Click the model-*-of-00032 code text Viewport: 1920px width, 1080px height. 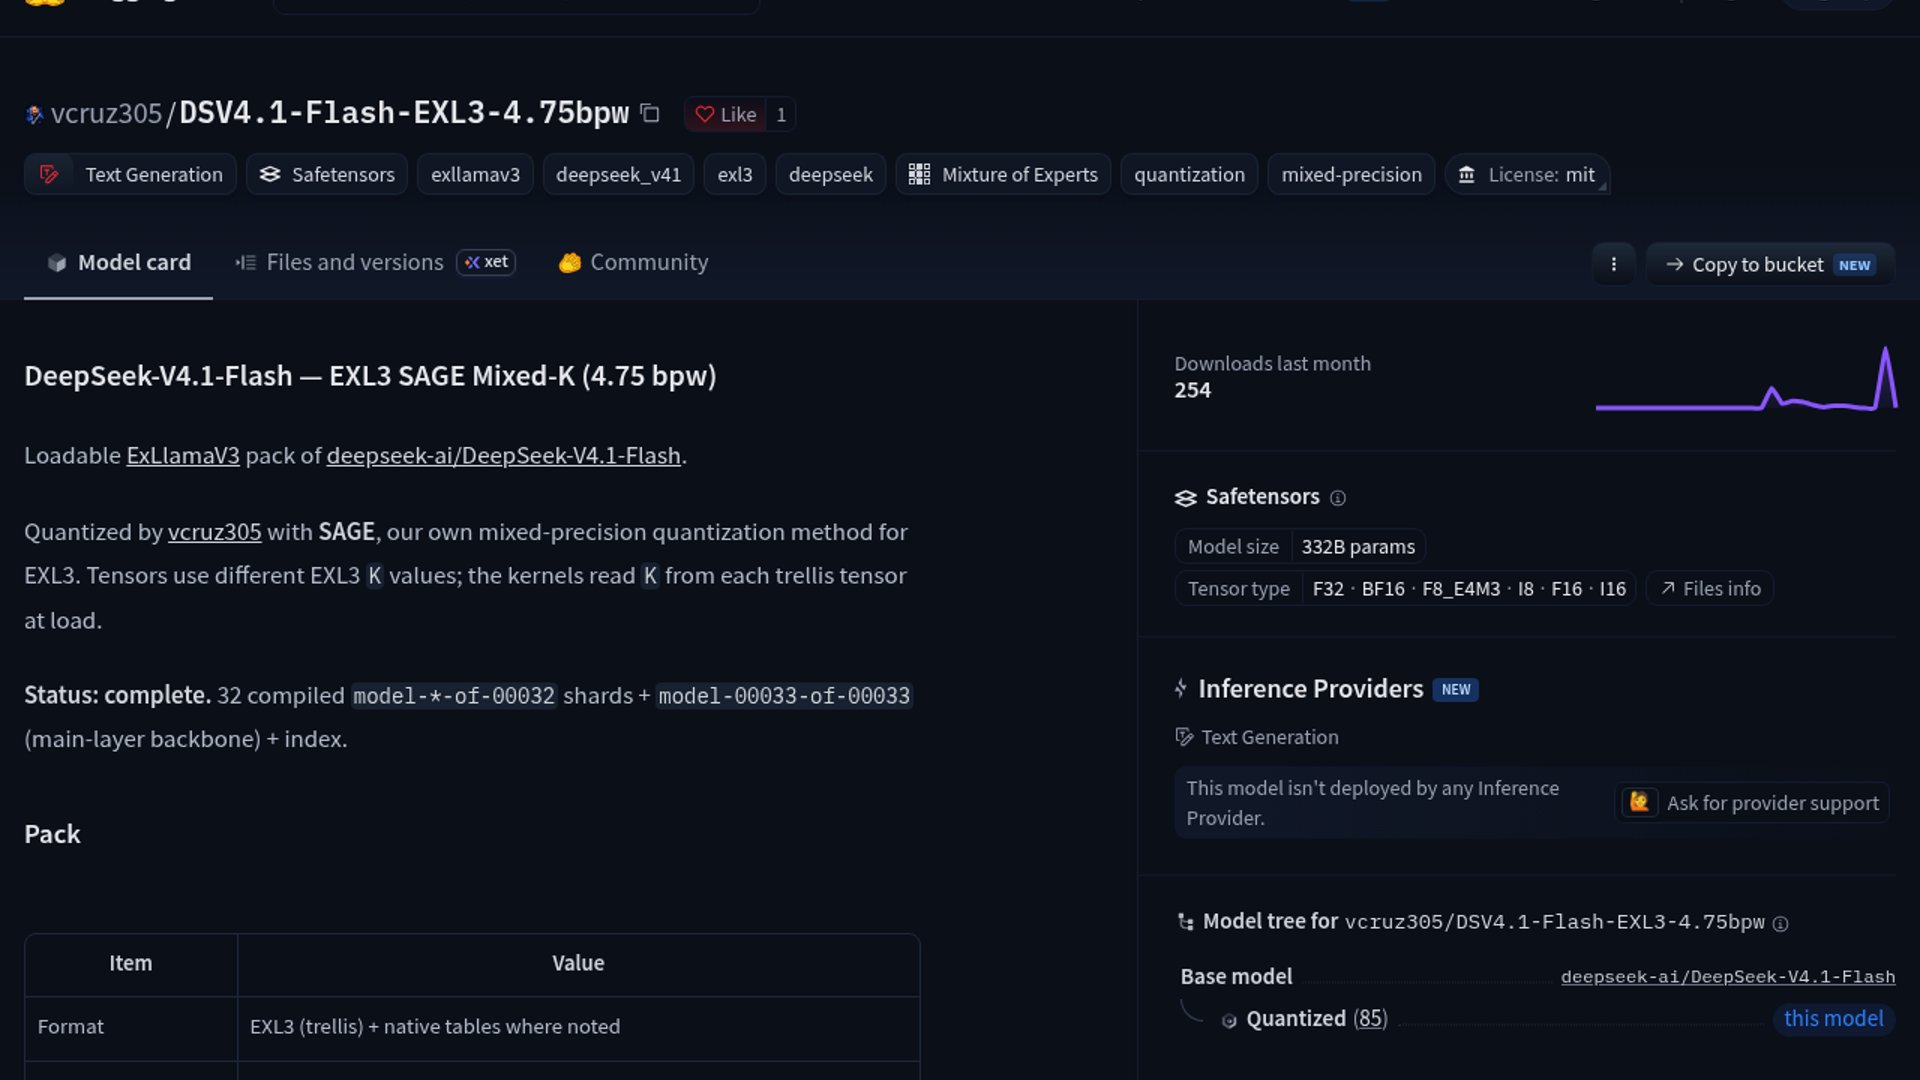coord(454,696)
